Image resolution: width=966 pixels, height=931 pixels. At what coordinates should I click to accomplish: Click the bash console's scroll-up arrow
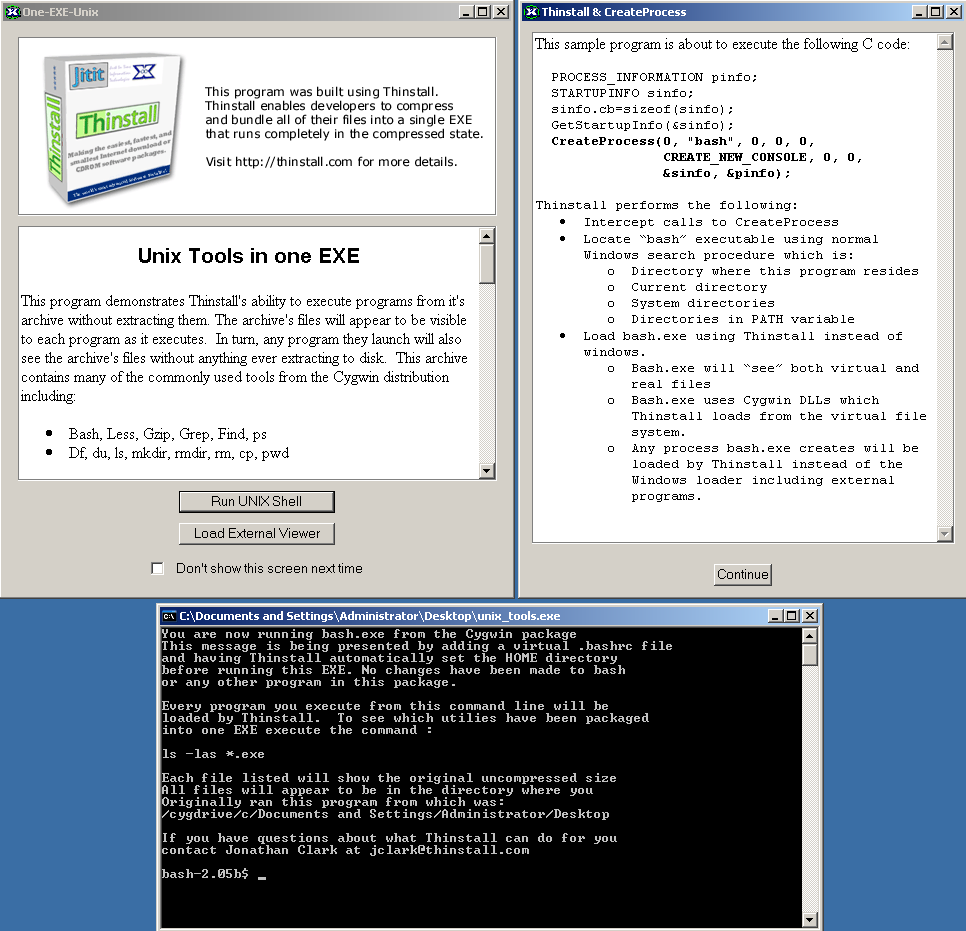coord(810,635)
